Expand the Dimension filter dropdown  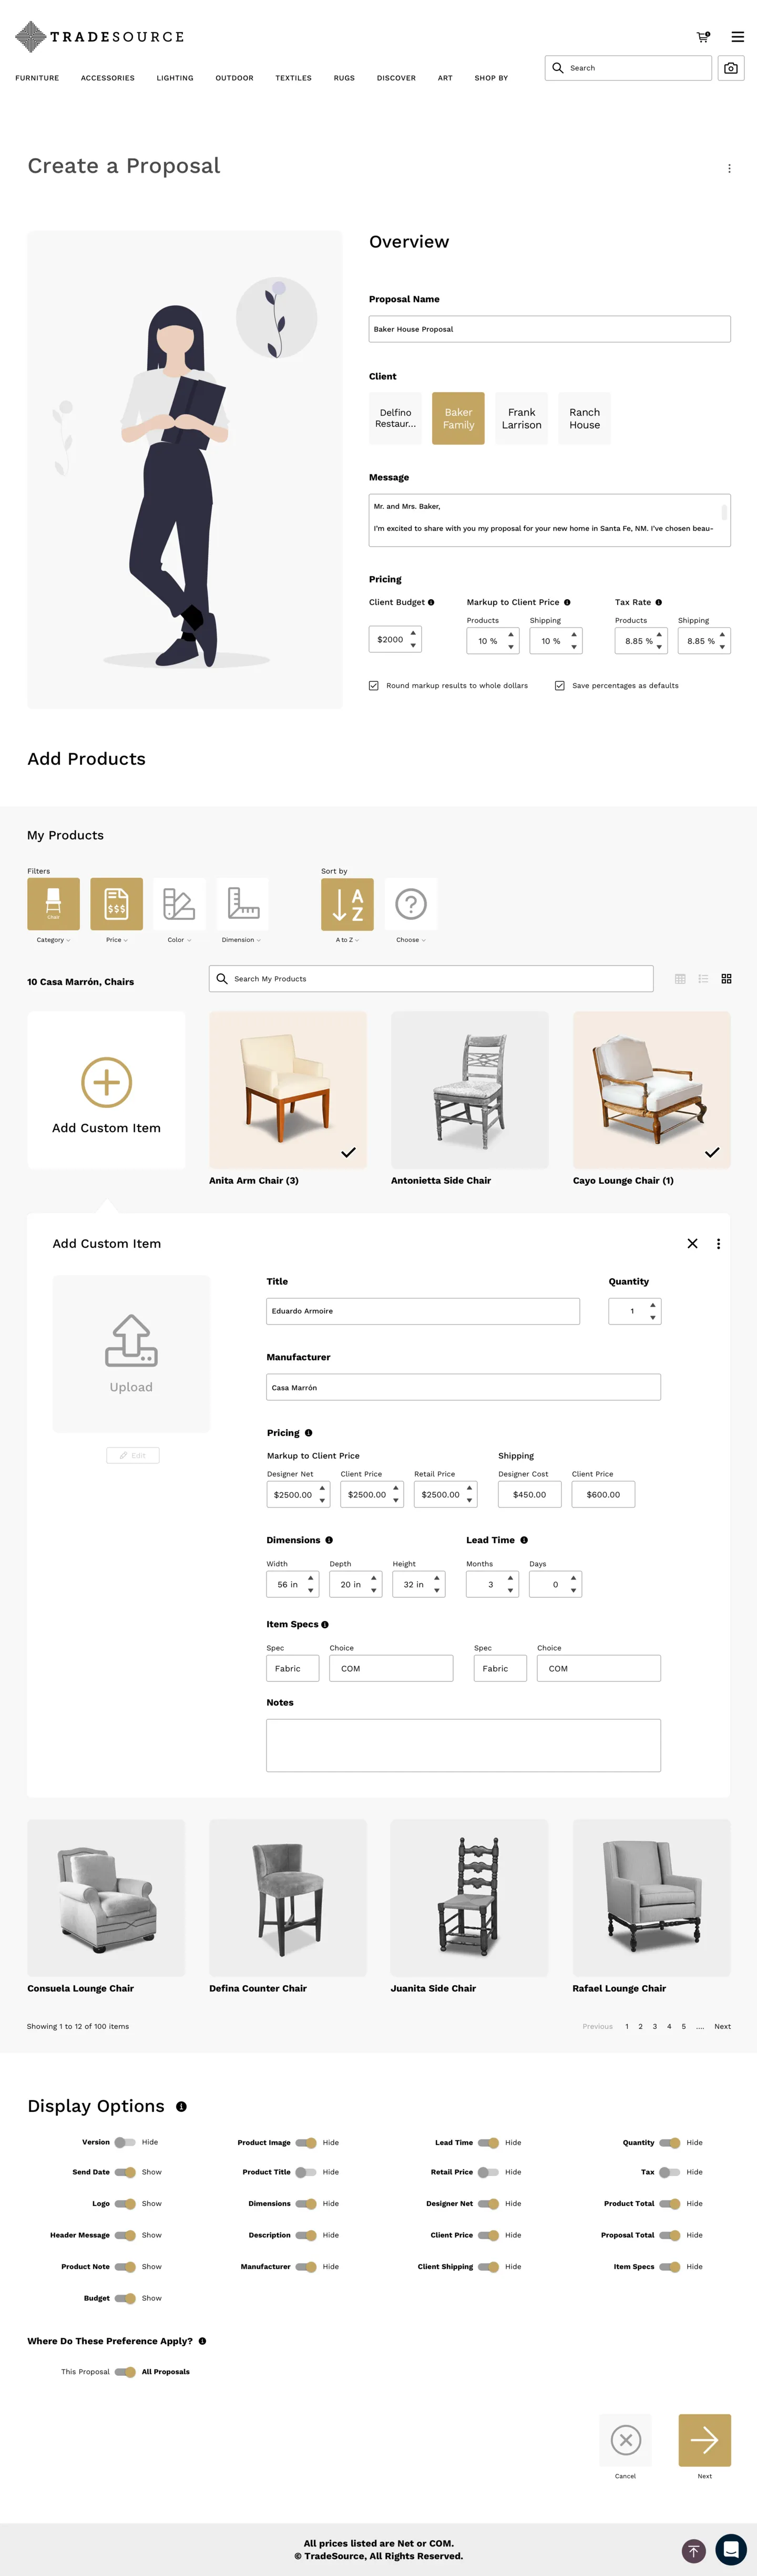click(241, 940)
